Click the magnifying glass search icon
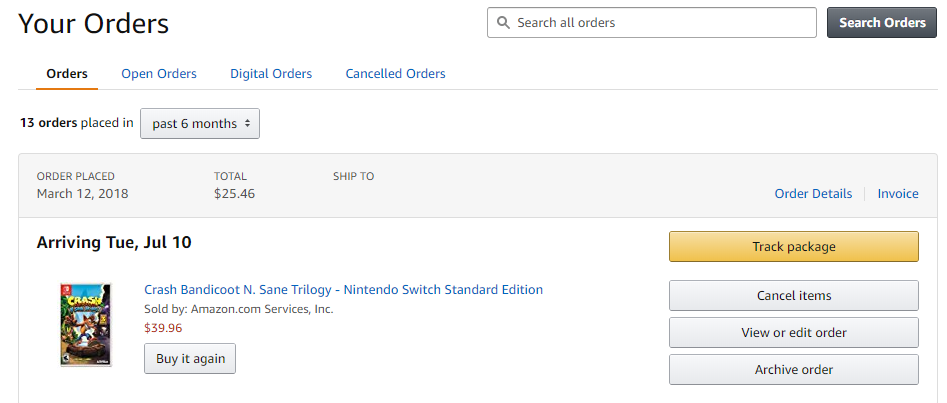 point(503,23)
